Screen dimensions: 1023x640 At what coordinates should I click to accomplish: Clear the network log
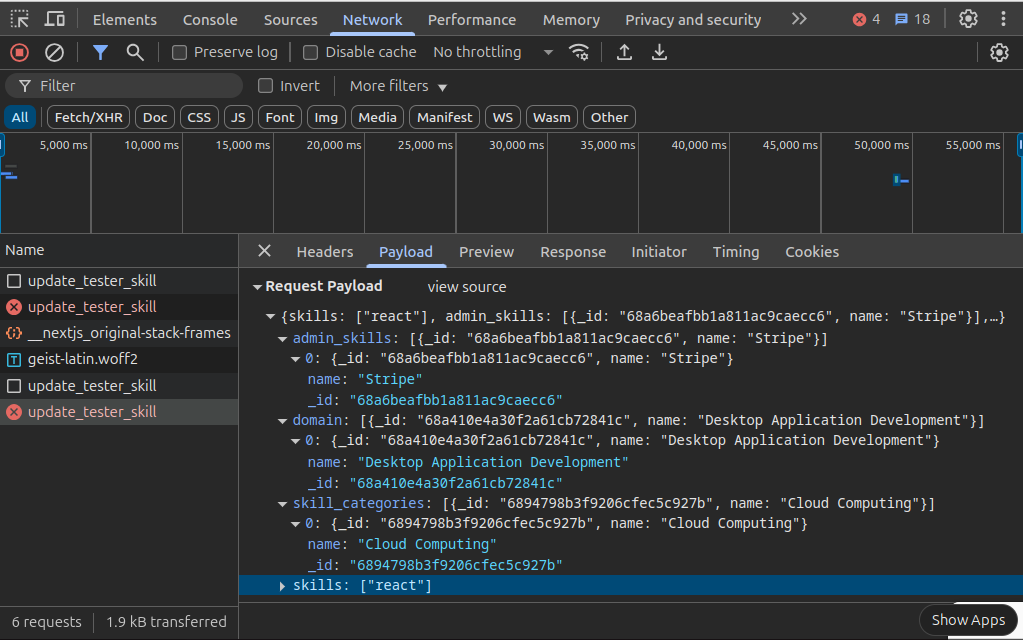coord(55,53)
